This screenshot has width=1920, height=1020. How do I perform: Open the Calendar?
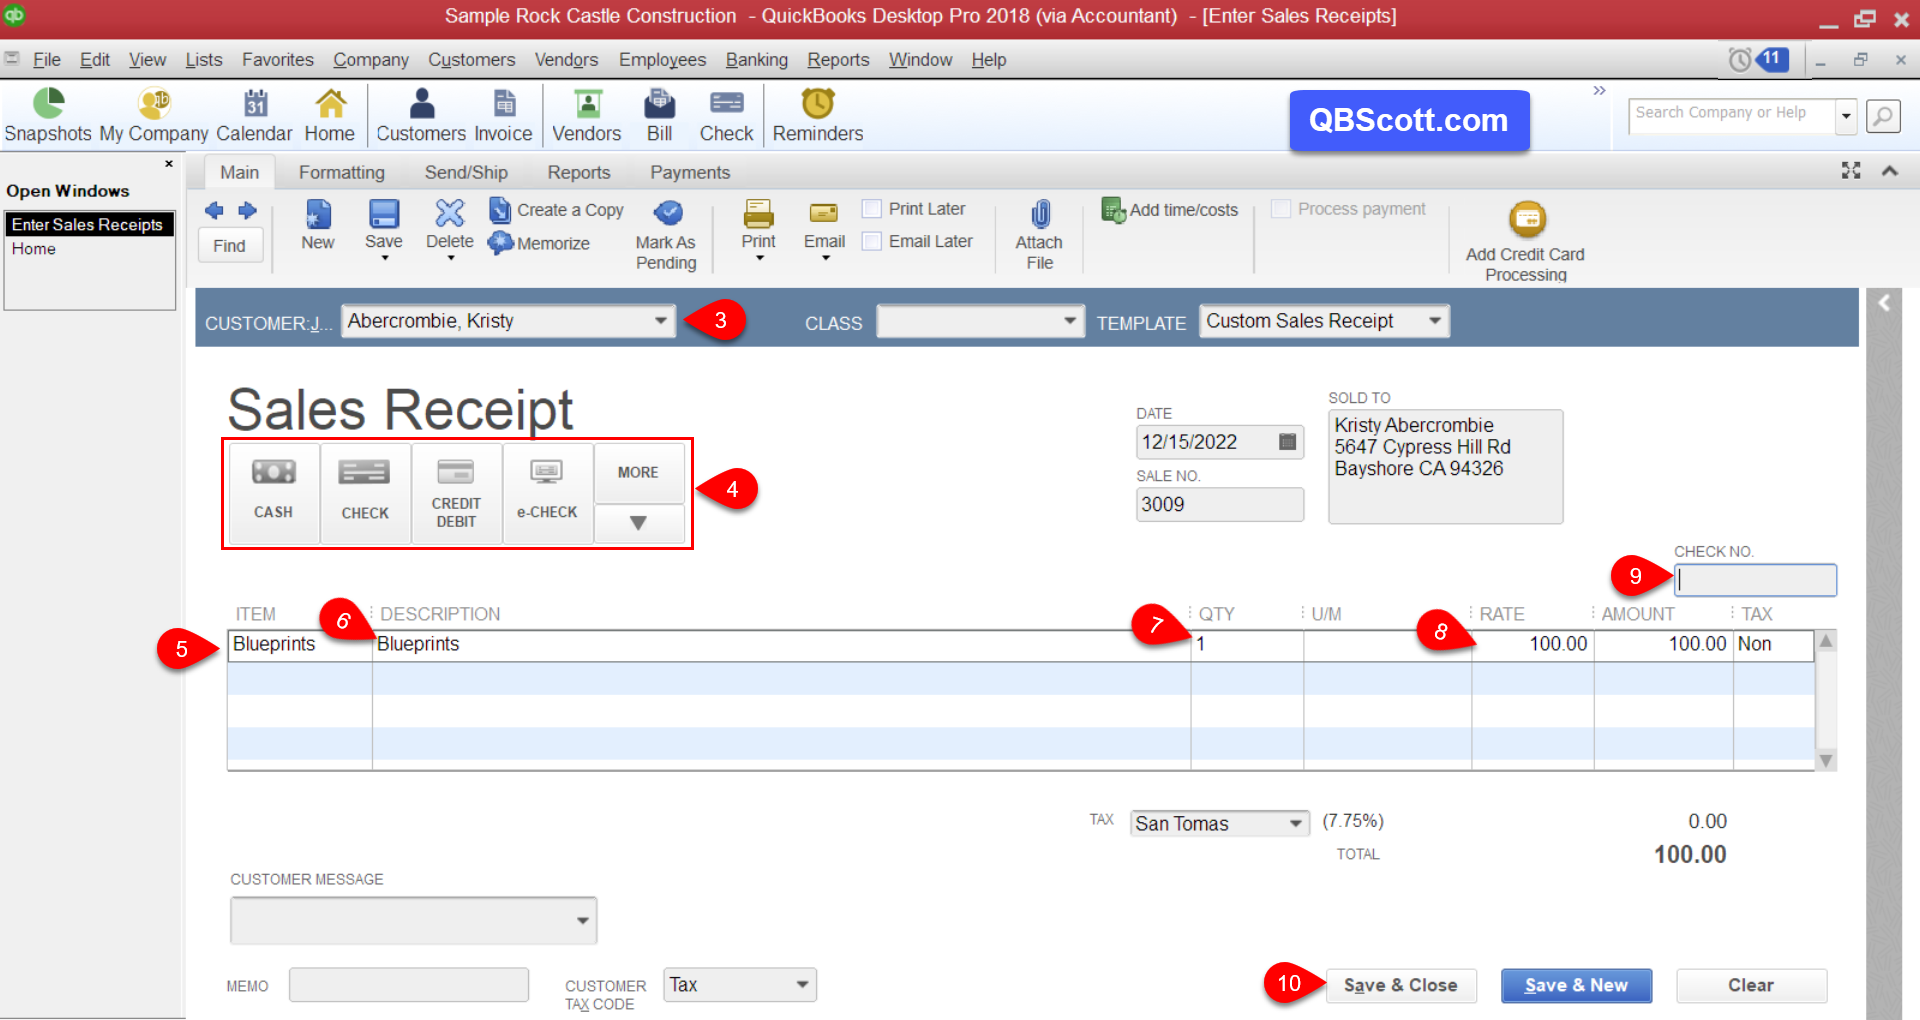click(x=254, y=112)
